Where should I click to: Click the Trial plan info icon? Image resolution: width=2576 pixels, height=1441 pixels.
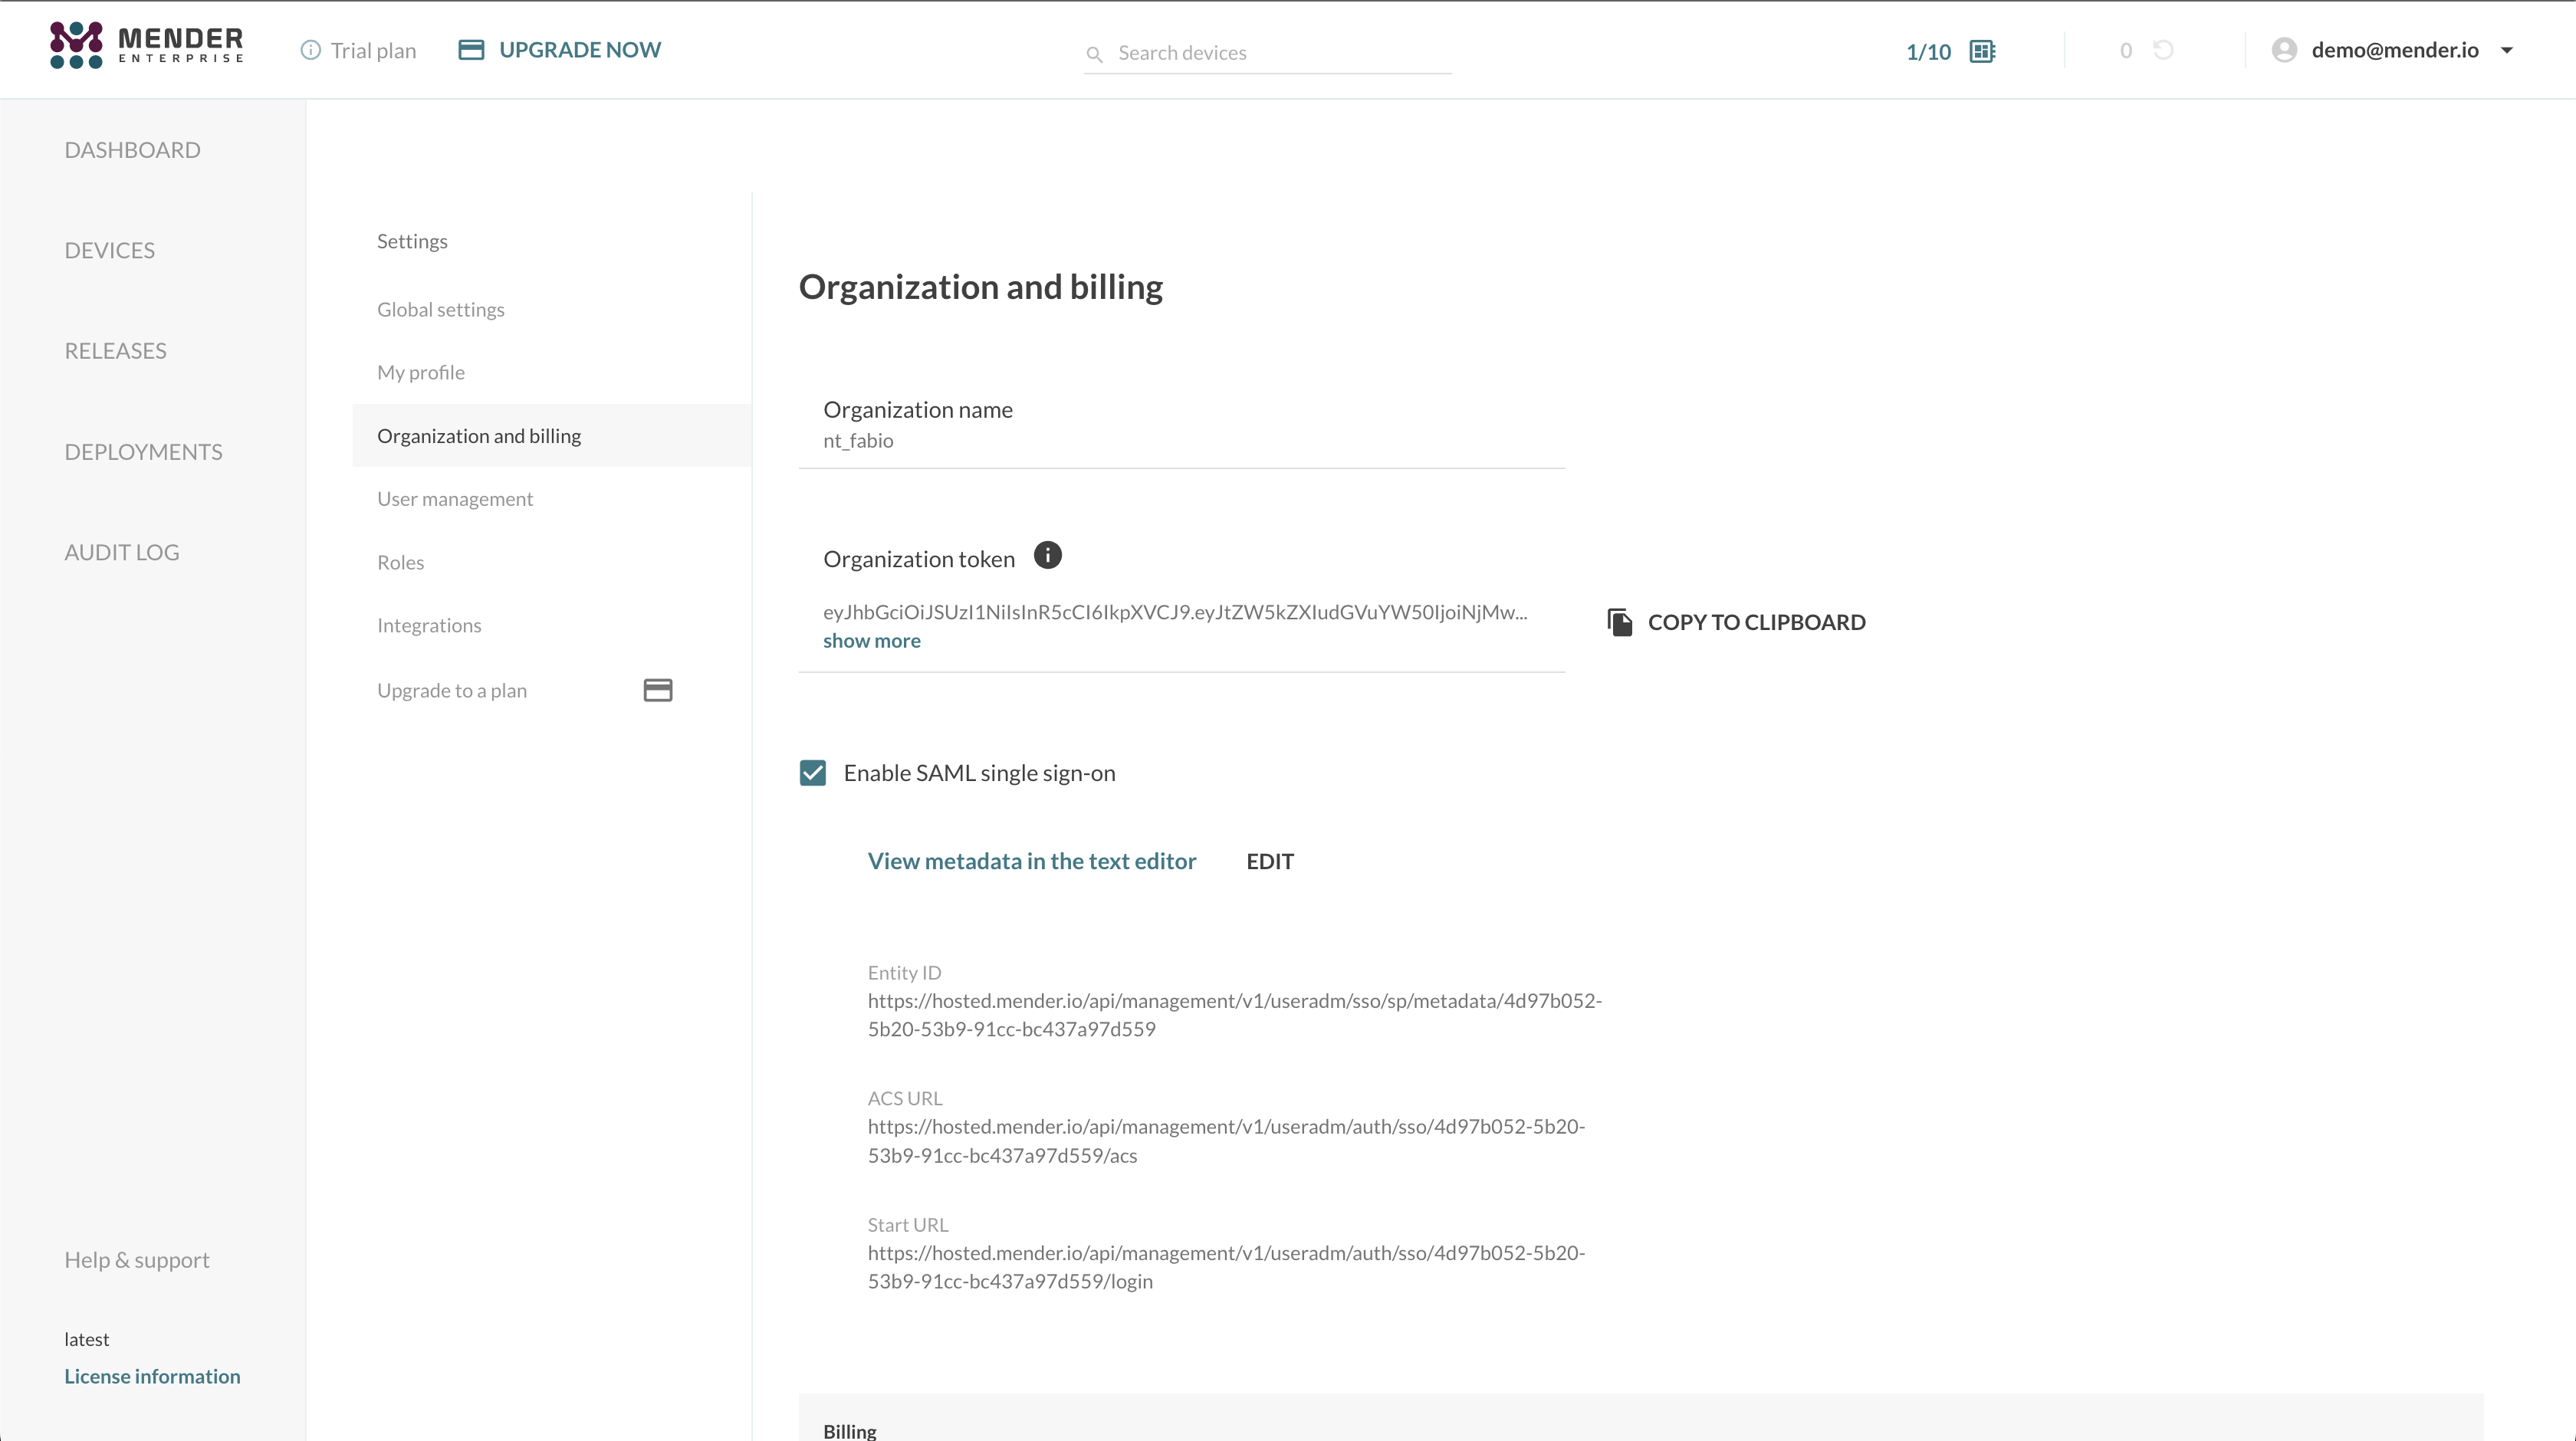point(310,50)
